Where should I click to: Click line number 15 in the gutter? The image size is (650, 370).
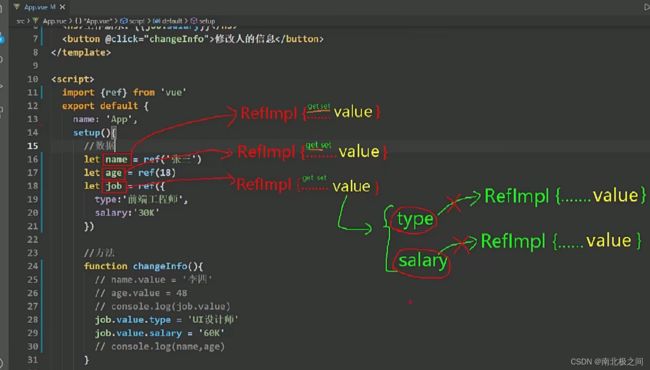point(32,146)
